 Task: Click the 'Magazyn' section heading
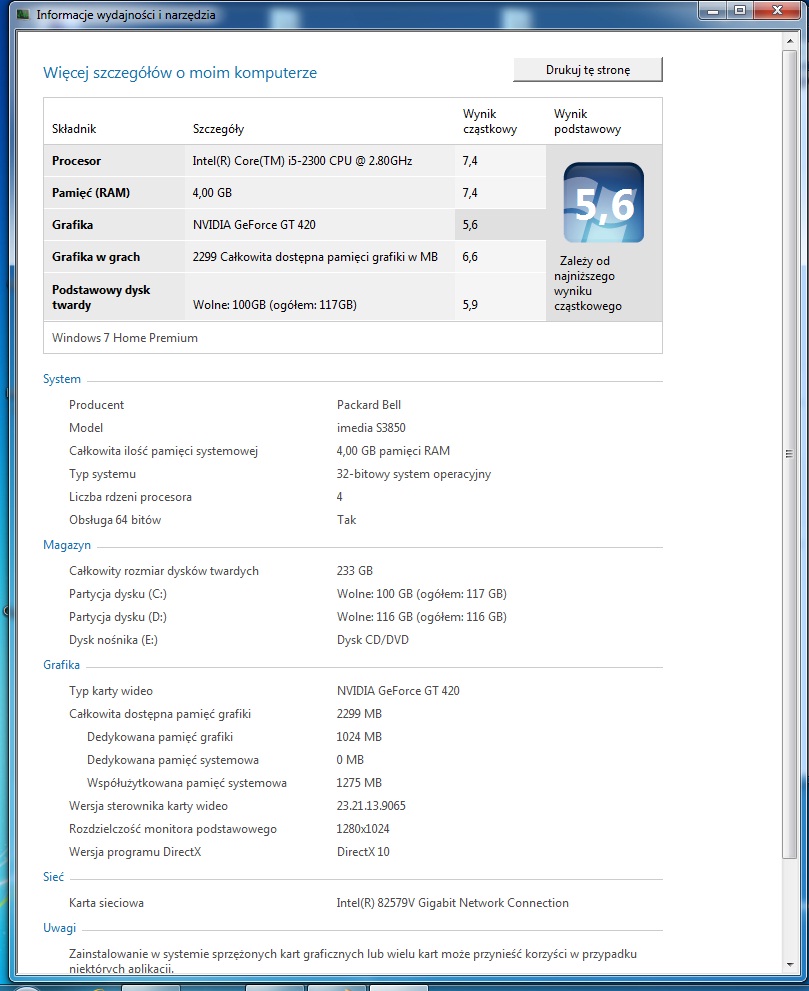pyautogui.click(x=67, y=545)
